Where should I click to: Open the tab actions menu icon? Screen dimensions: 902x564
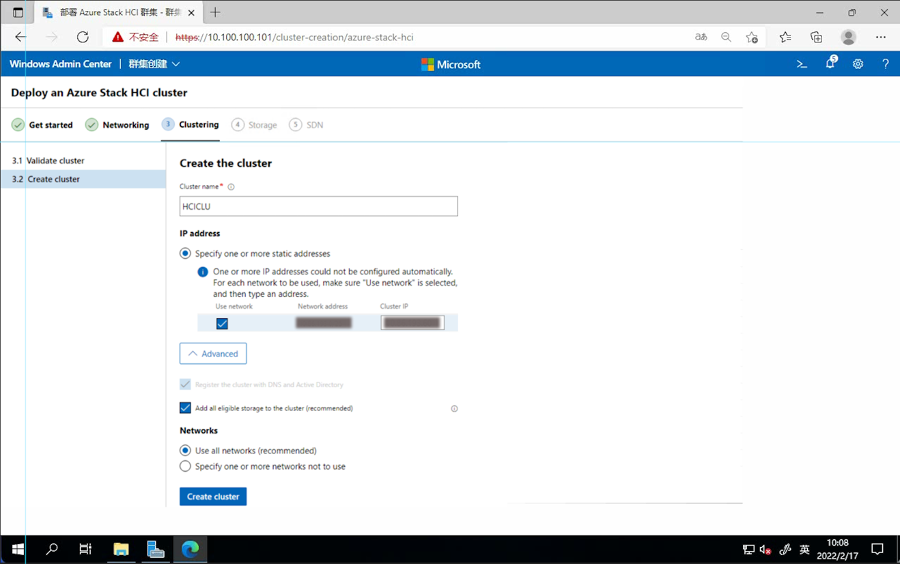pos(18,12)
